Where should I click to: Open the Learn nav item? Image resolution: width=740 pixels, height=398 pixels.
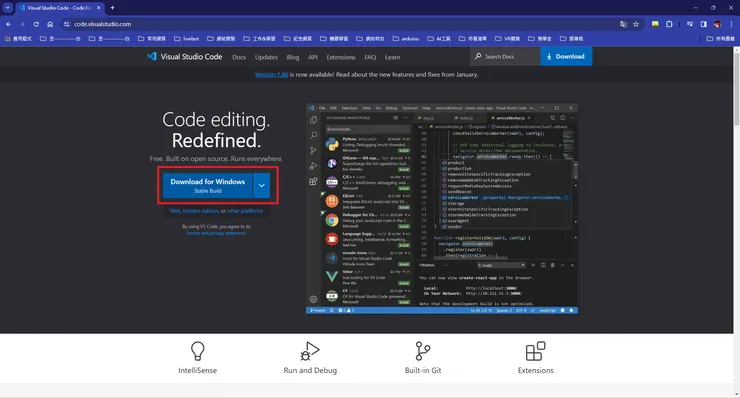tap(392, 57)
